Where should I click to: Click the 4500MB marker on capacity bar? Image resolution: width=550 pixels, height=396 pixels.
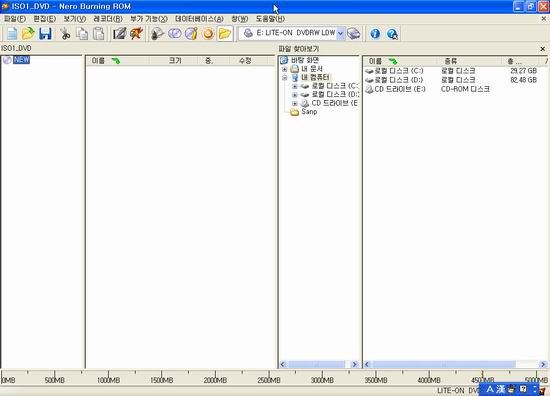click(x=483, y=380)
